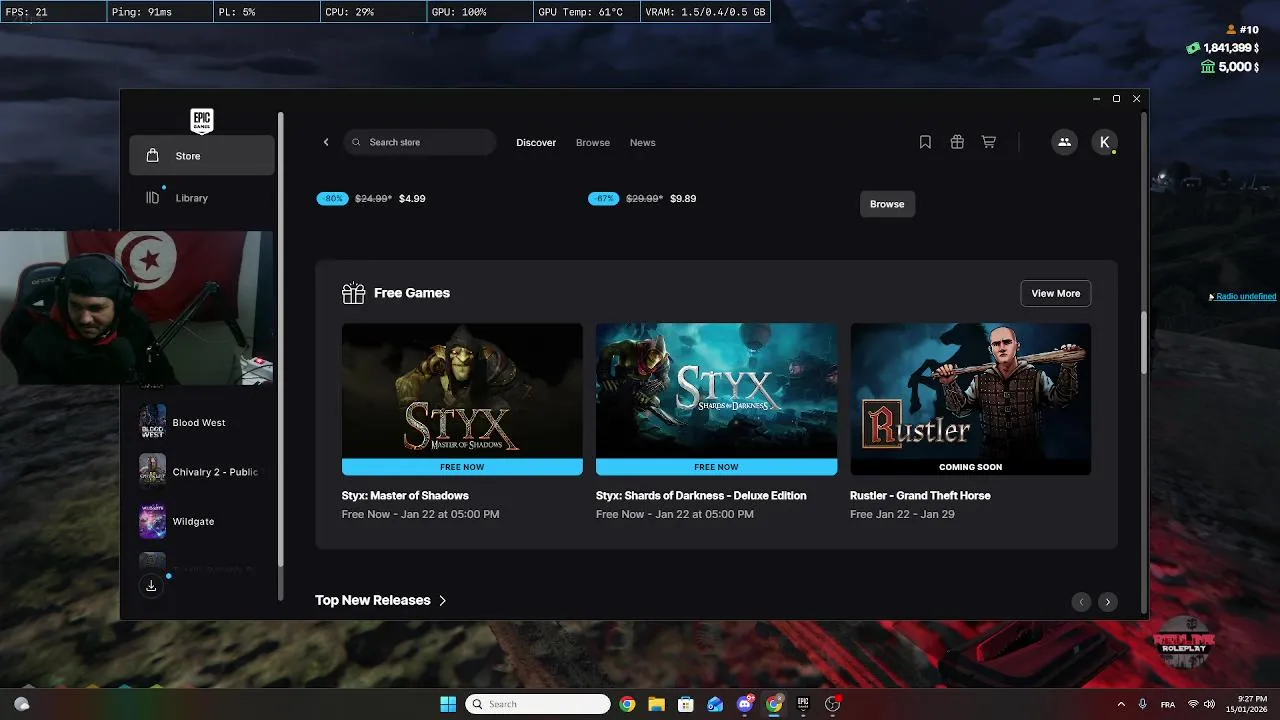Open the OBS Studio taskbar icon

(832, 704)
